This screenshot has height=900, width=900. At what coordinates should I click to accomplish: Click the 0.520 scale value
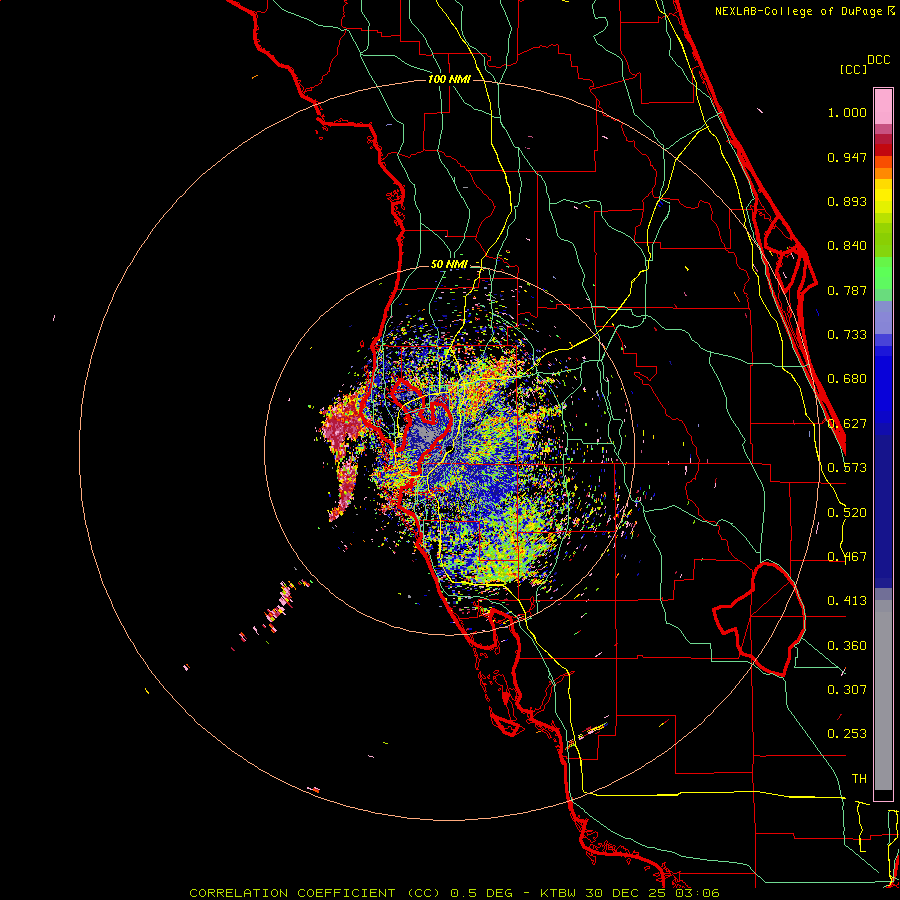[847, 513]
